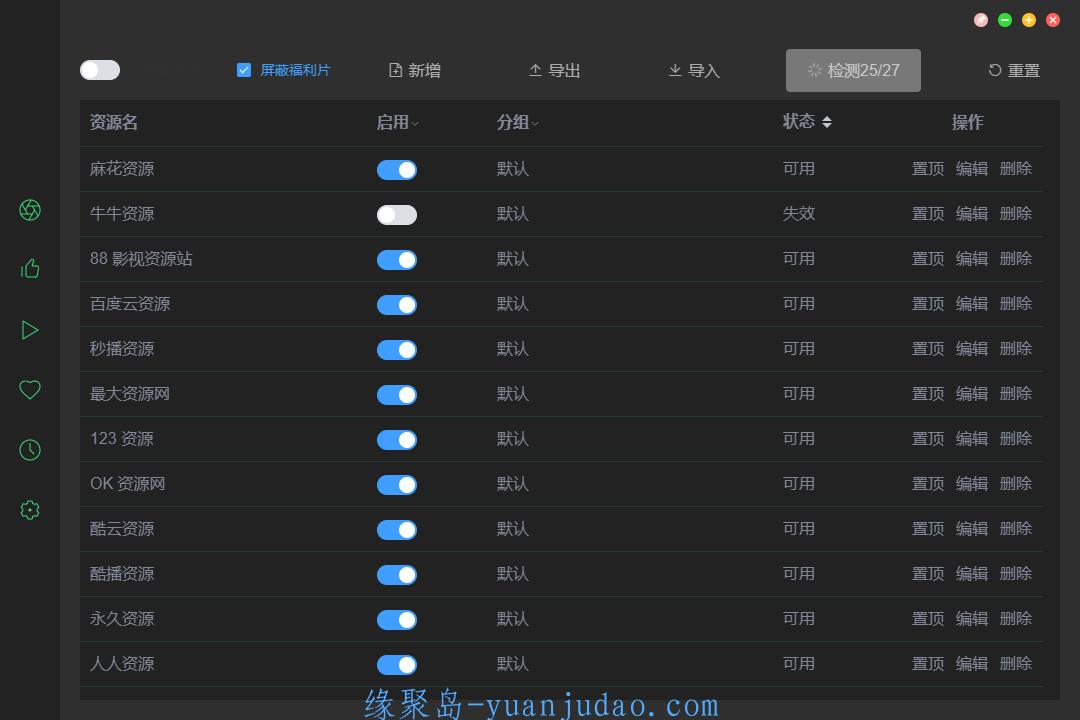1080x720 pixels.
Task: Click 编辑 for 人人资源
Action: (x=972, y=664)
